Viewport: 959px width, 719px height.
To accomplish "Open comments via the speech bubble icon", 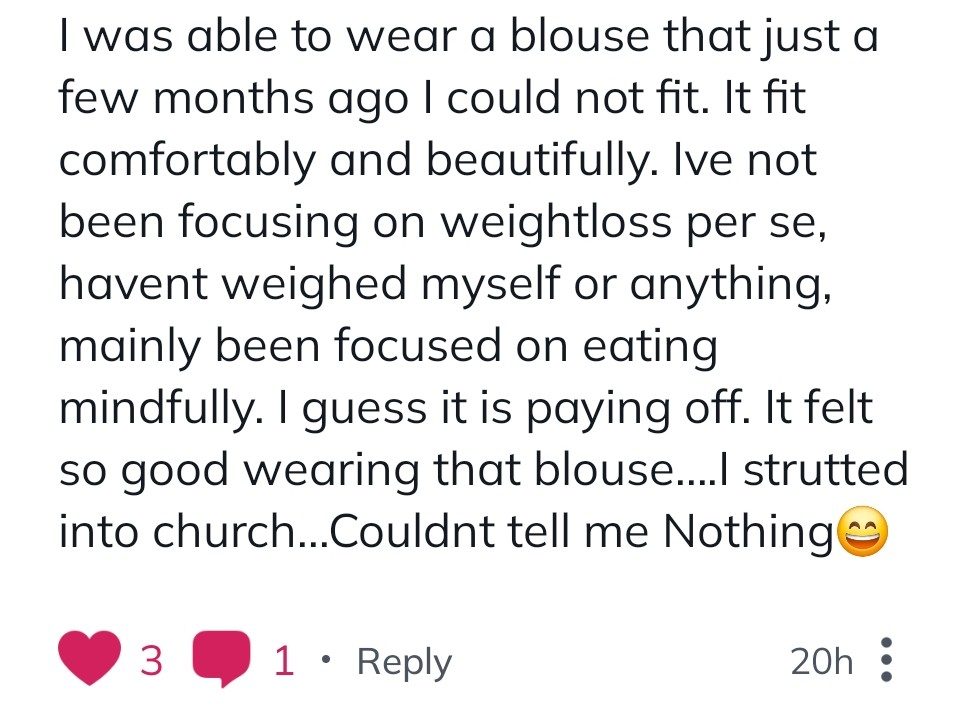I will [221, 658].
